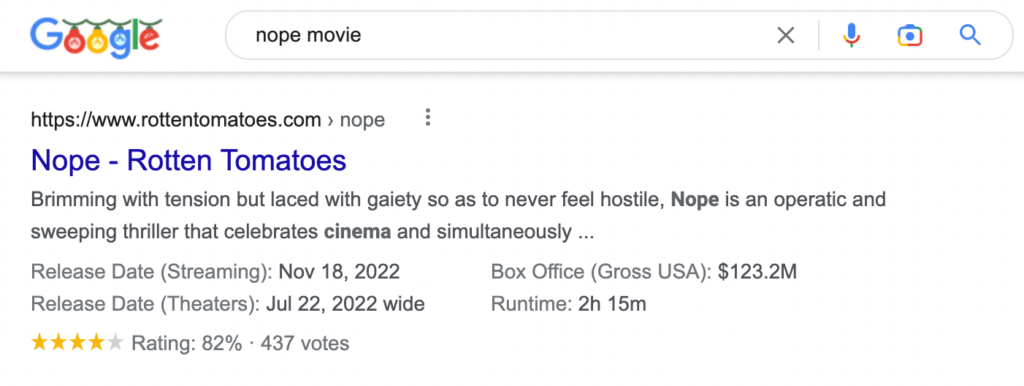Clear the search box with X icon

[x=786, y=35]
